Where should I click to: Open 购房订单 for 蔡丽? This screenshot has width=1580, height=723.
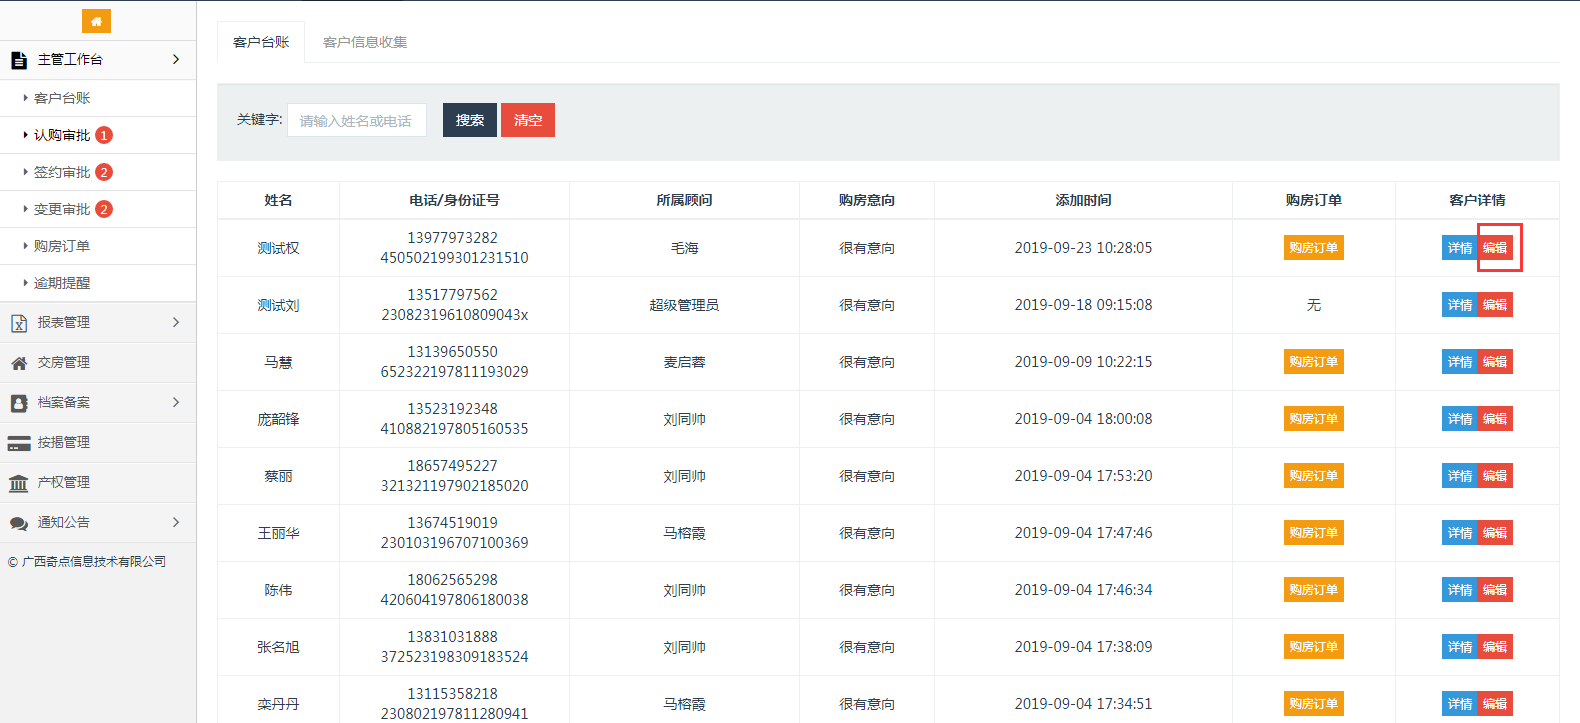coord(1314,476)
